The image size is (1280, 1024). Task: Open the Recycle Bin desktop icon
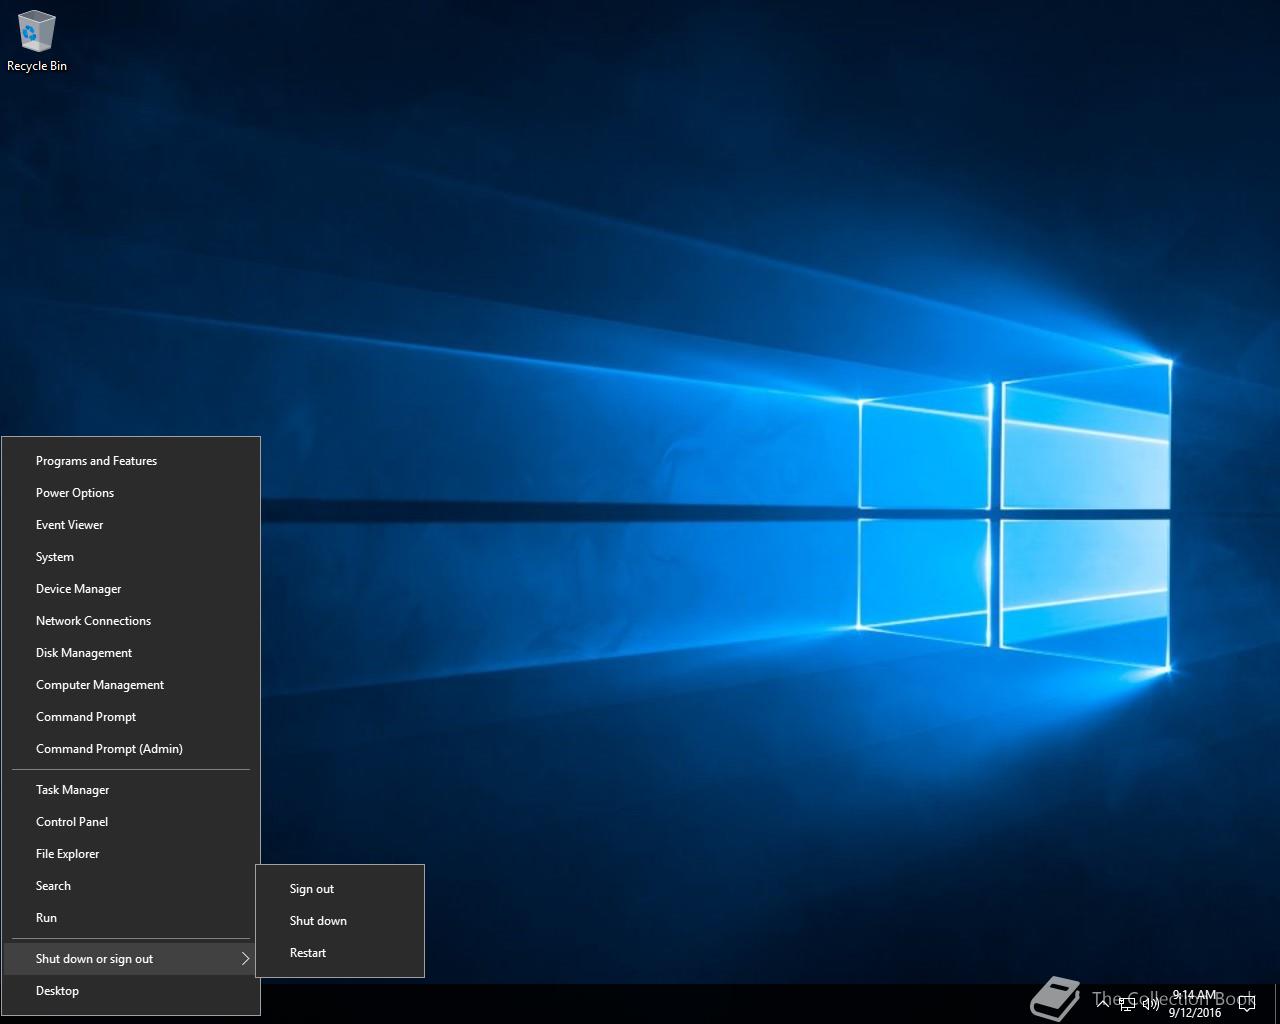(x=37, y=41)
